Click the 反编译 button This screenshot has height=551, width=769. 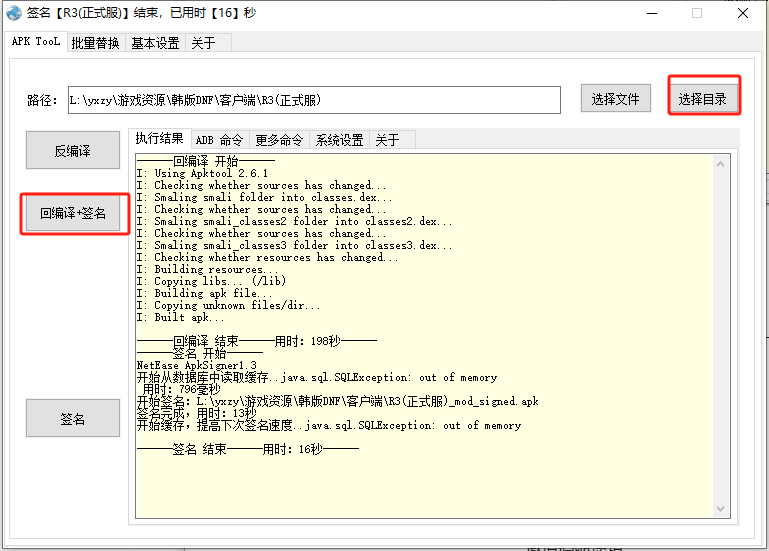point(73,150)
